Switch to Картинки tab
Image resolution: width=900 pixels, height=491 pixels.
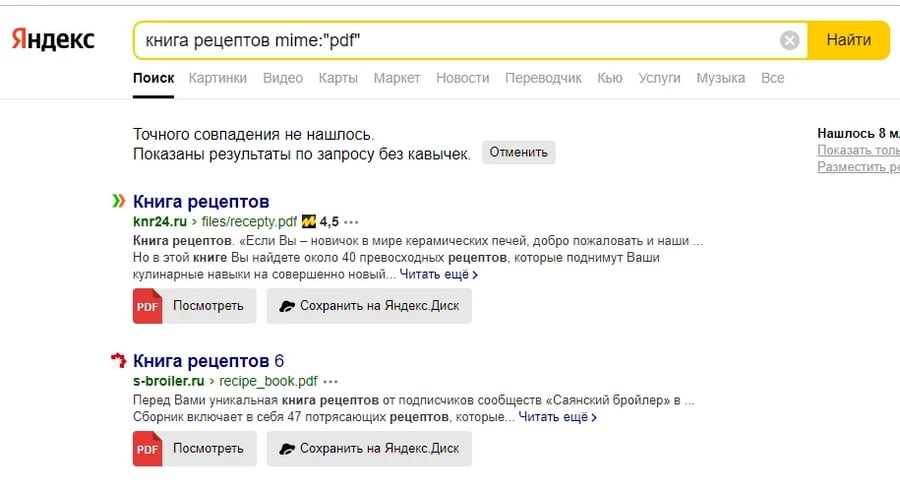[x=218, y=78]
